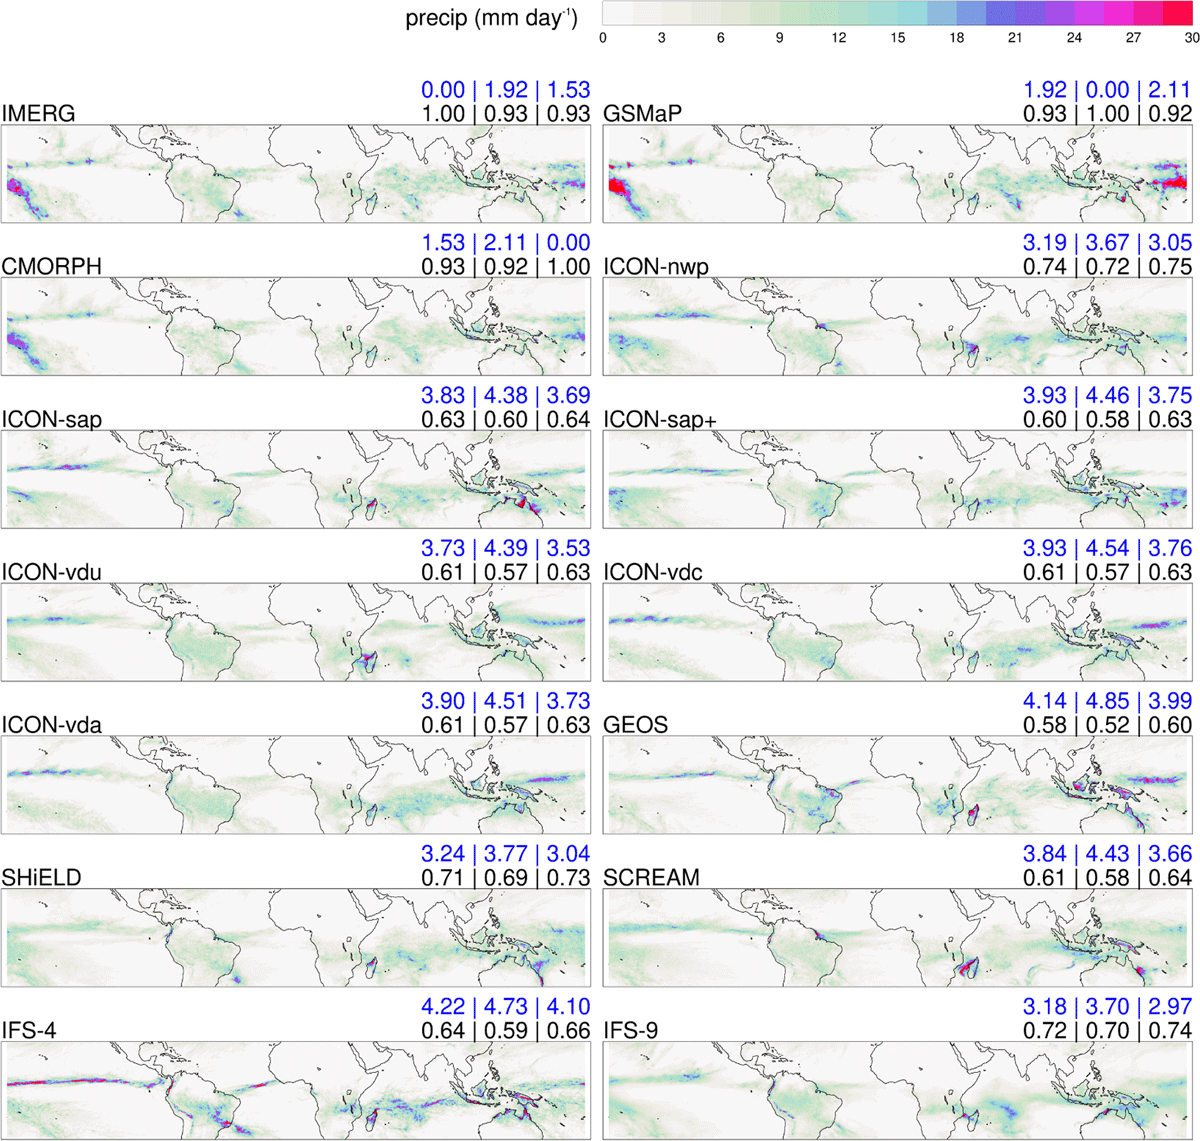Select black values '0.93 | 1.00 | 0.92'

click(x=1107, y=114)
